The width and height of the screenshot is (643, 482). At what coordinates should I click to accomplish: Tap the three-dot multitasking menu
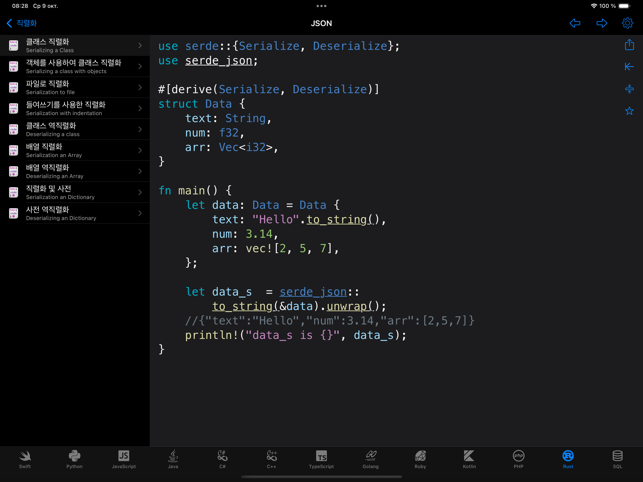(321, 6)
